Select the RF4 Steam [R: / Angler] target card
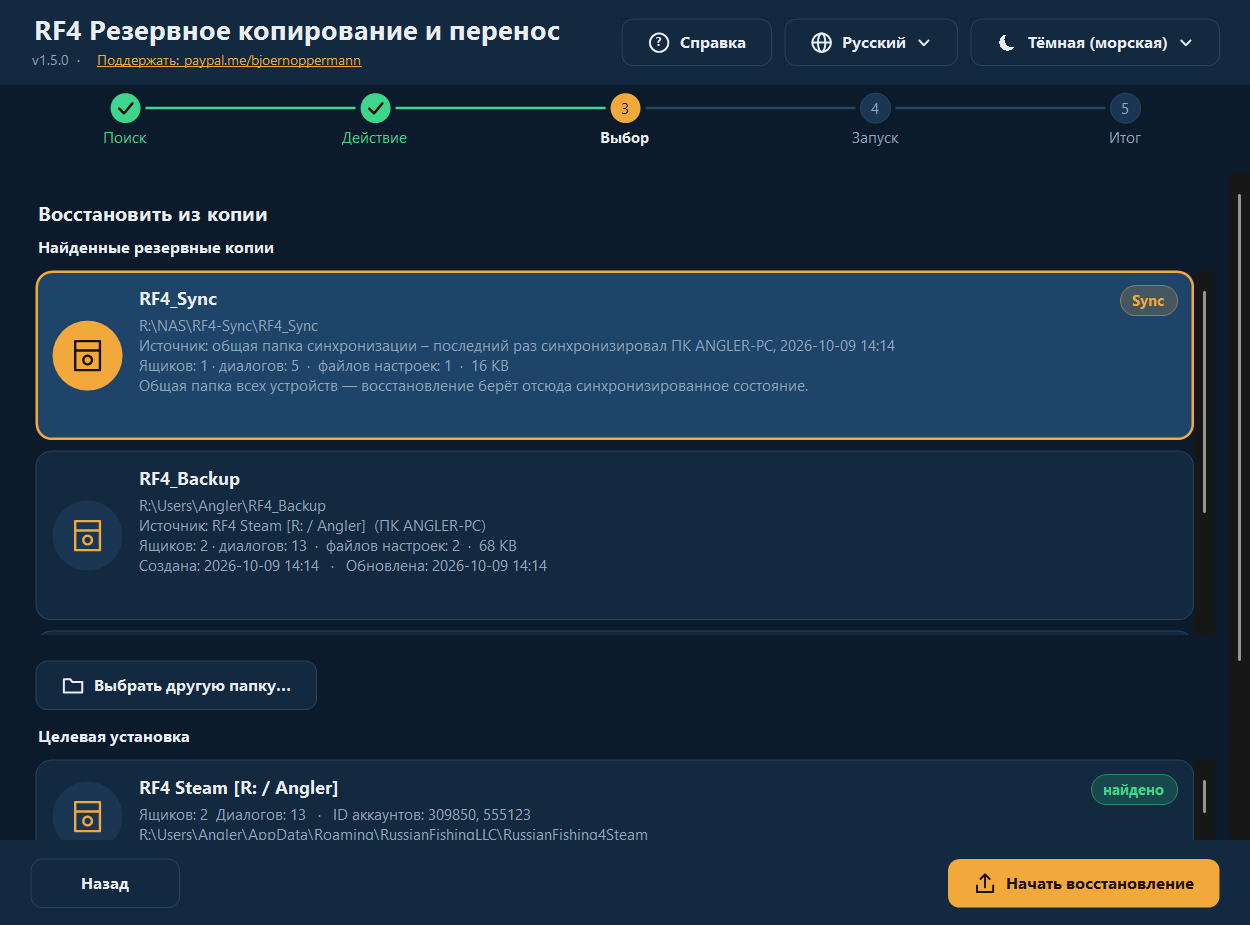This screenshot has height=925, width=1250. pos(615,801)
